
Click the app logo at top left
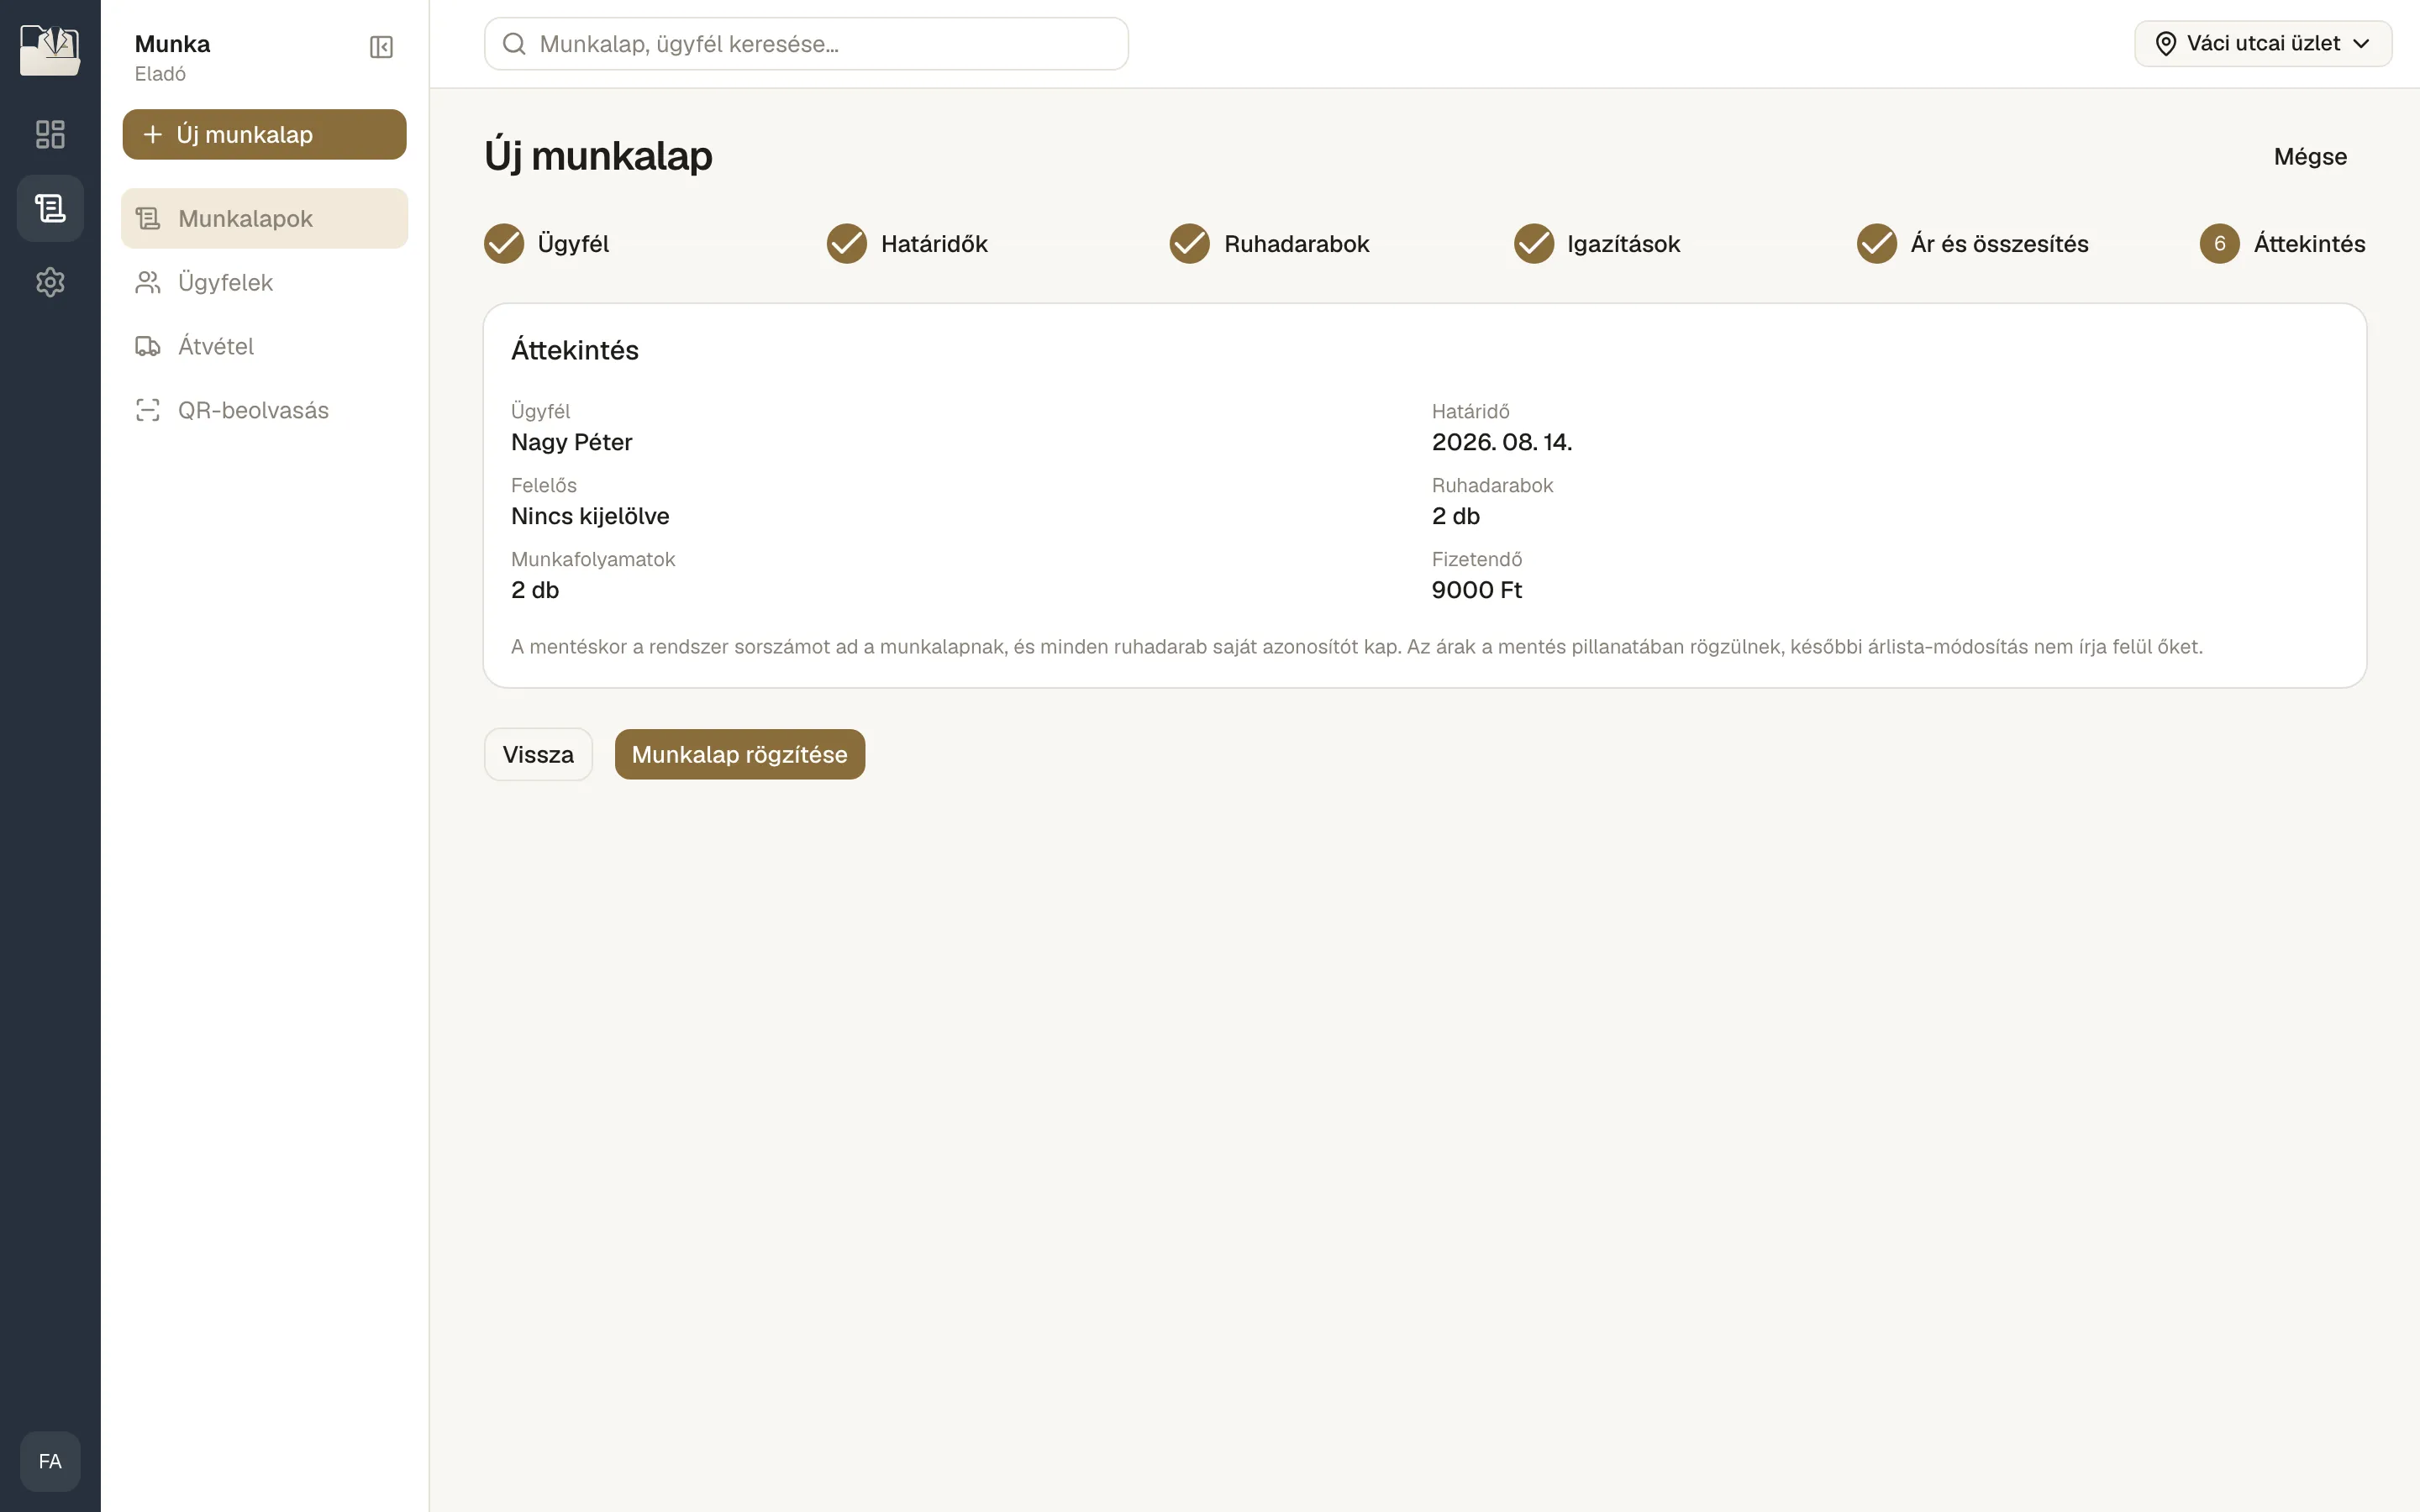click(50, 50)
